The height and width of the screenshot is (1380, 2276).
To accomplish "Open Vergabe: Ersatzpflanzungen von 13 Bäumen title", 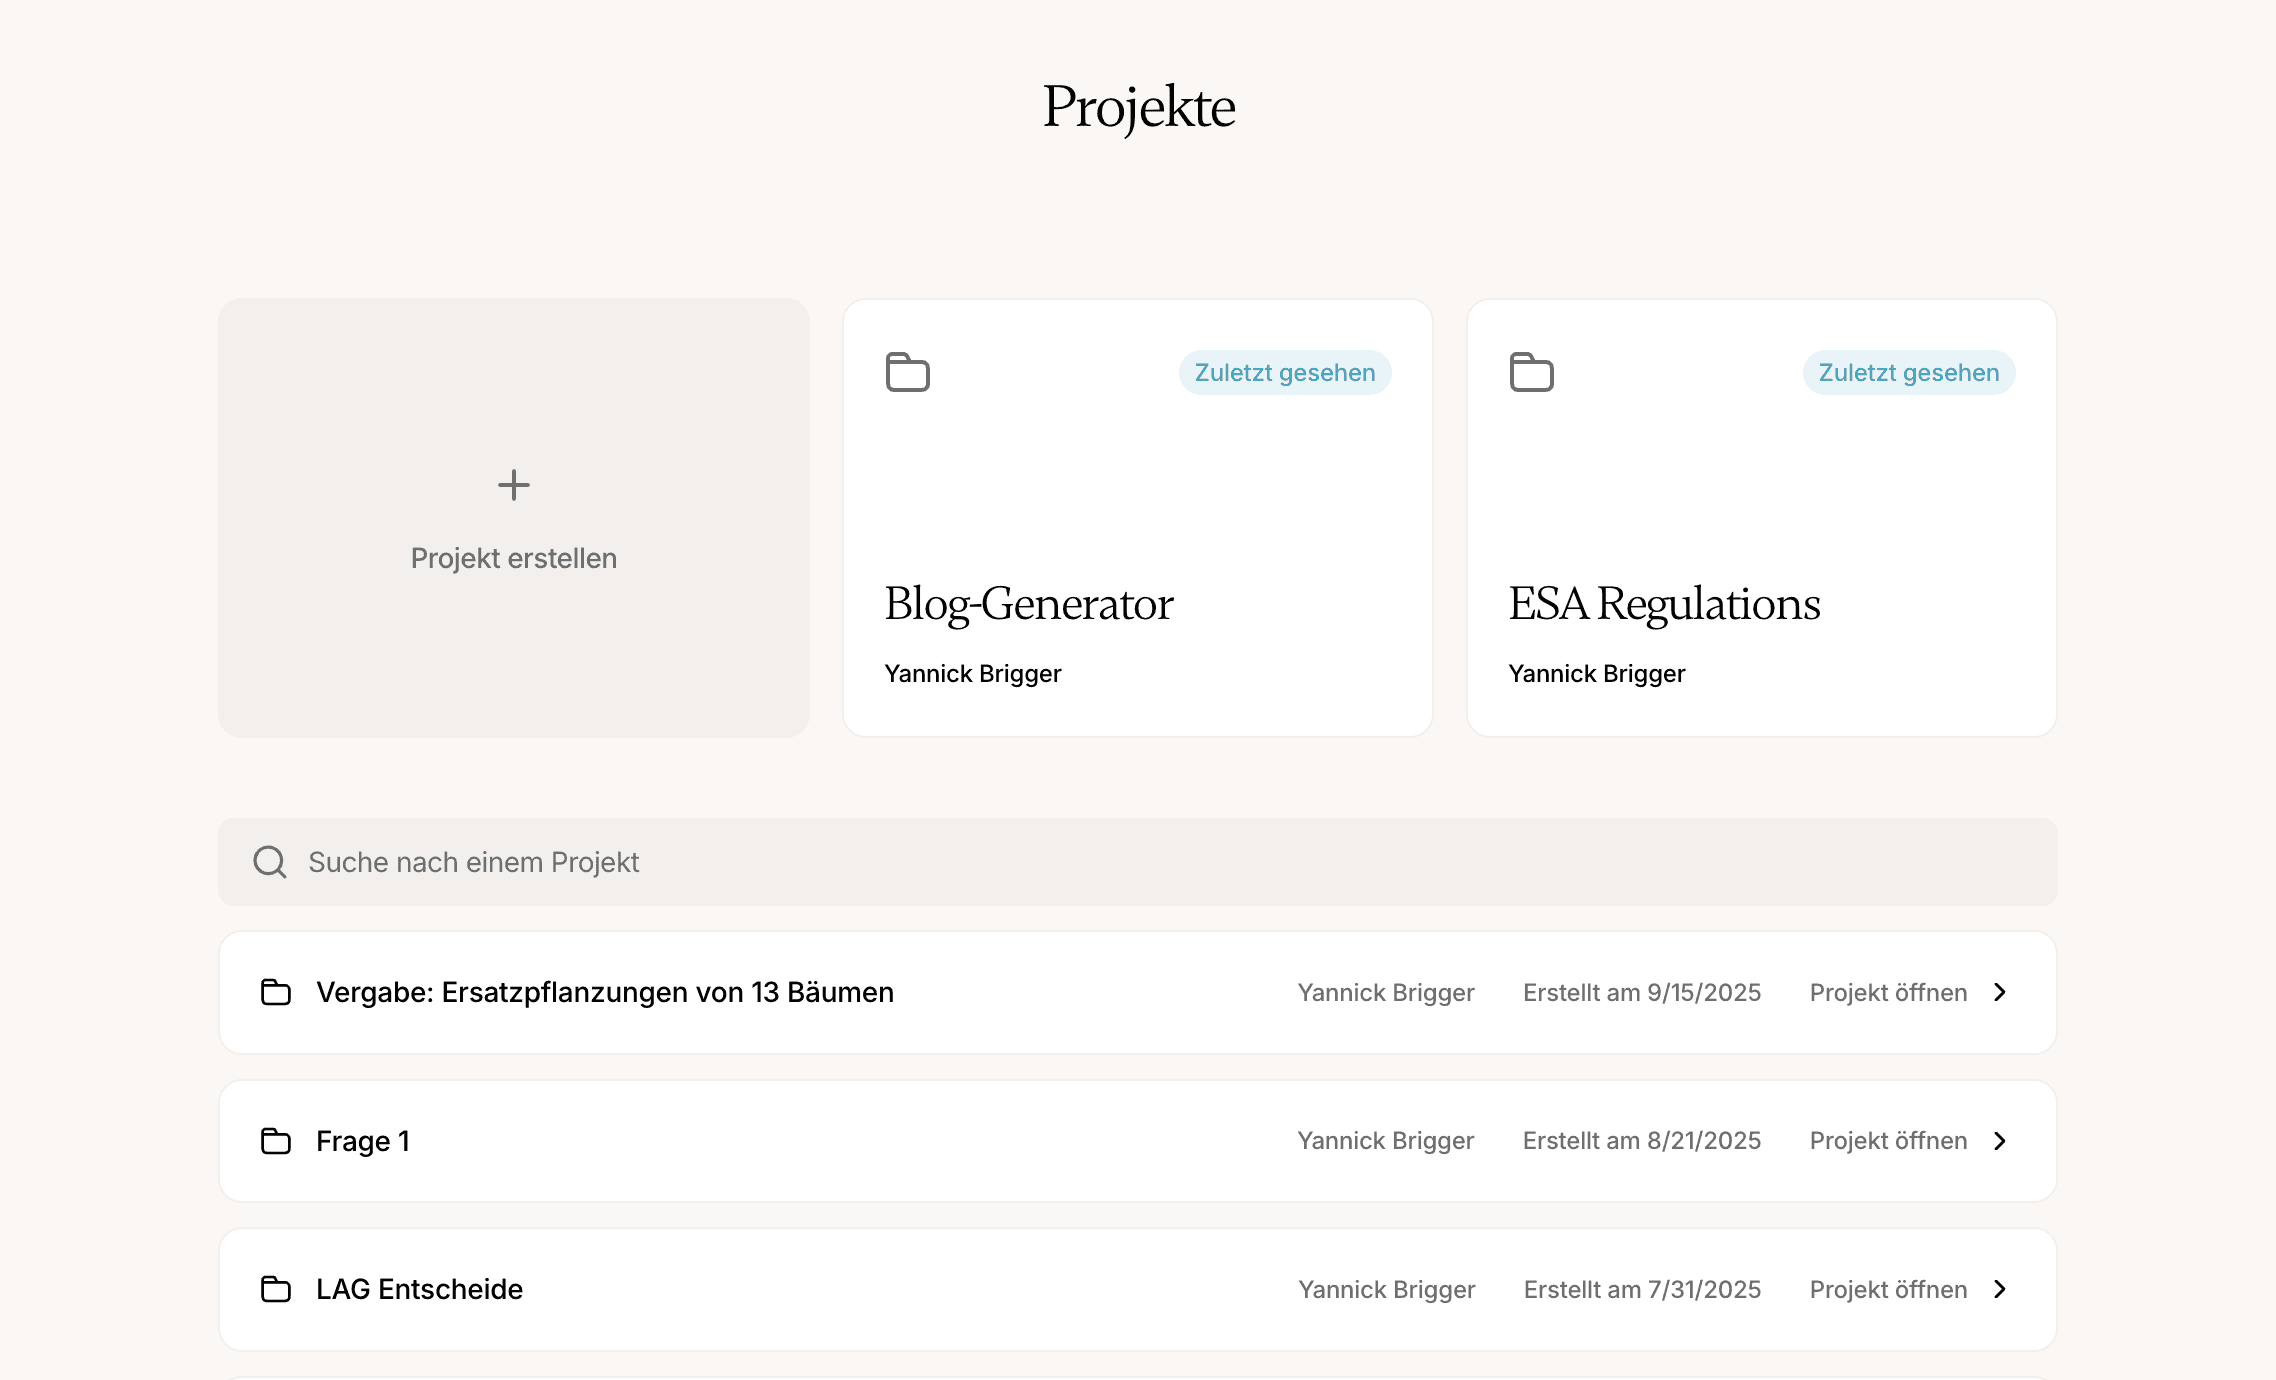I will pyautogui.click(x=605, y=992).
